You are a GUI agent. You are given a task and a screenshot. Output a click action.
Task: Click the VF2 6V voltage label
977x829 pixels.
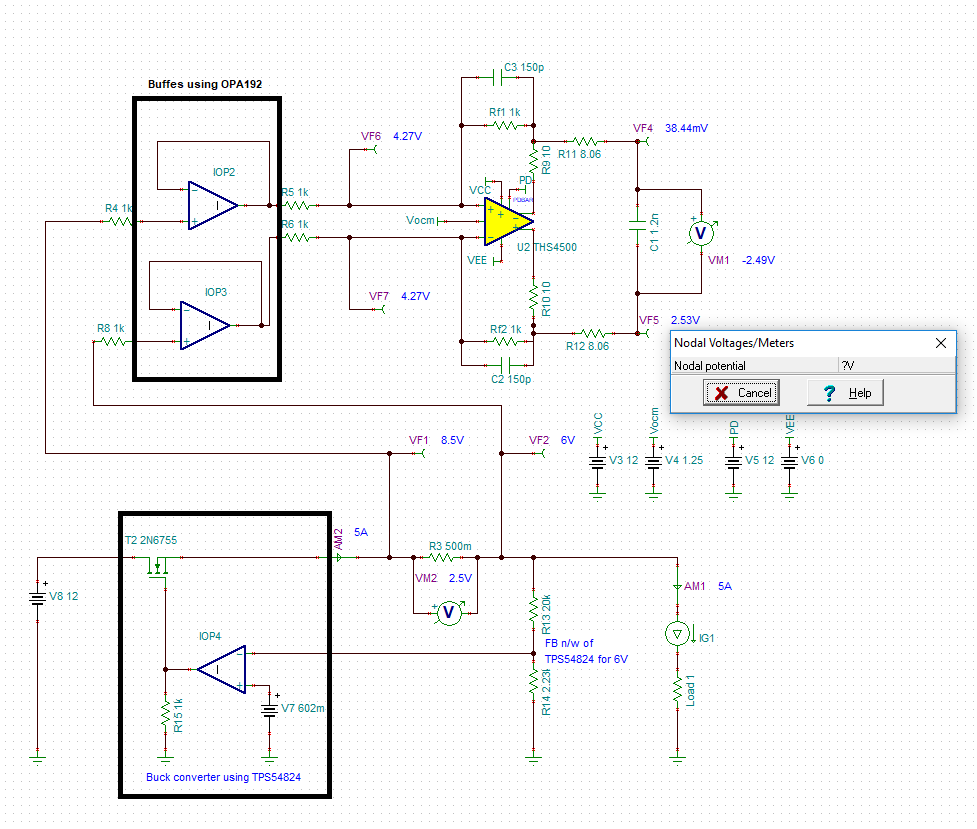click(552, 440)
